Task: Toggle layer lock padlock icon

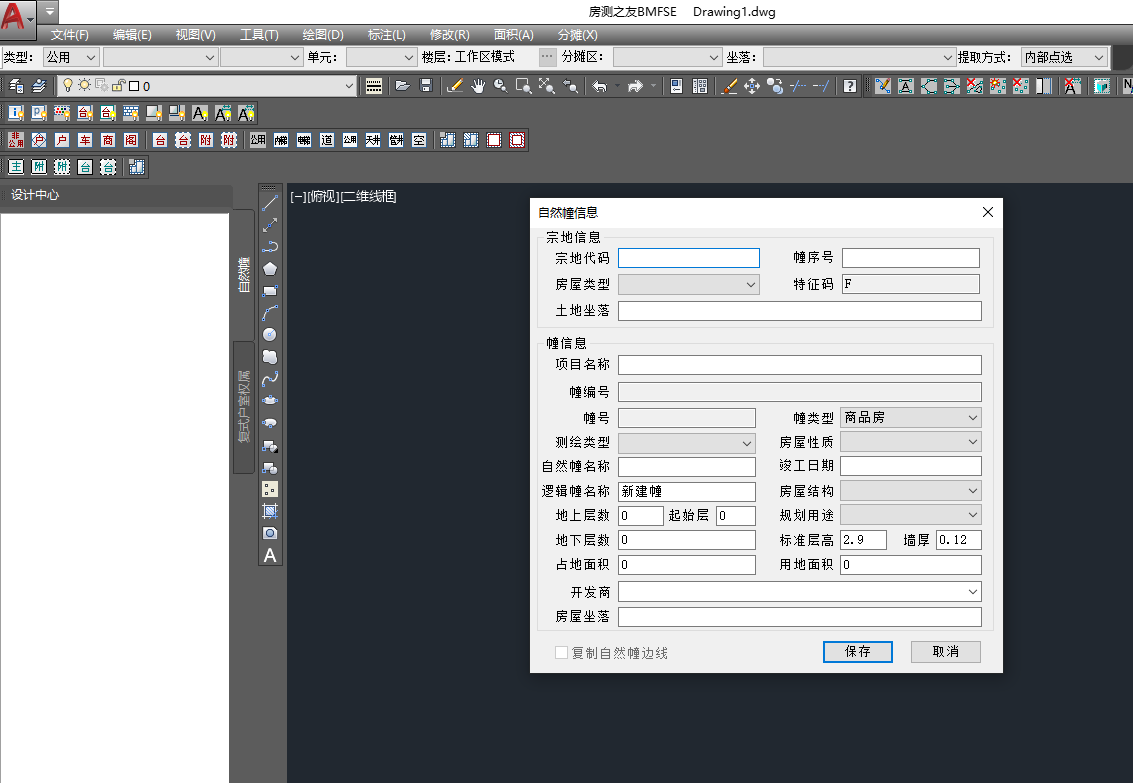Action: (x=119, y=85)
